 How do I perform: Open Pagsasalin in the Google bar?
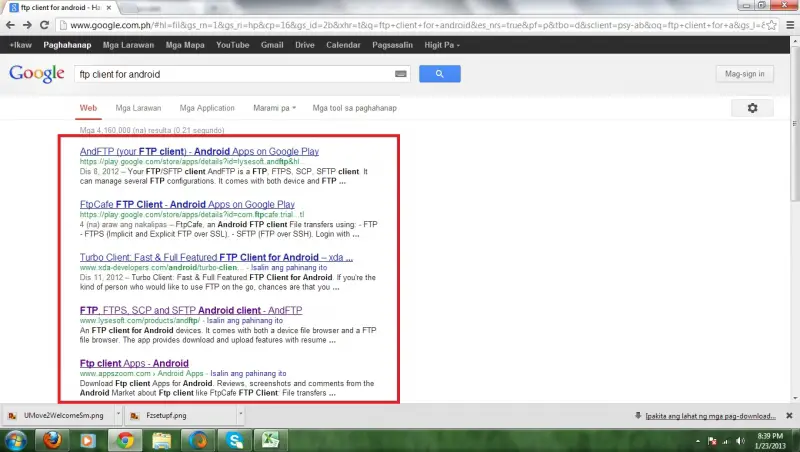pyautogui.click(x=392, y=45)
